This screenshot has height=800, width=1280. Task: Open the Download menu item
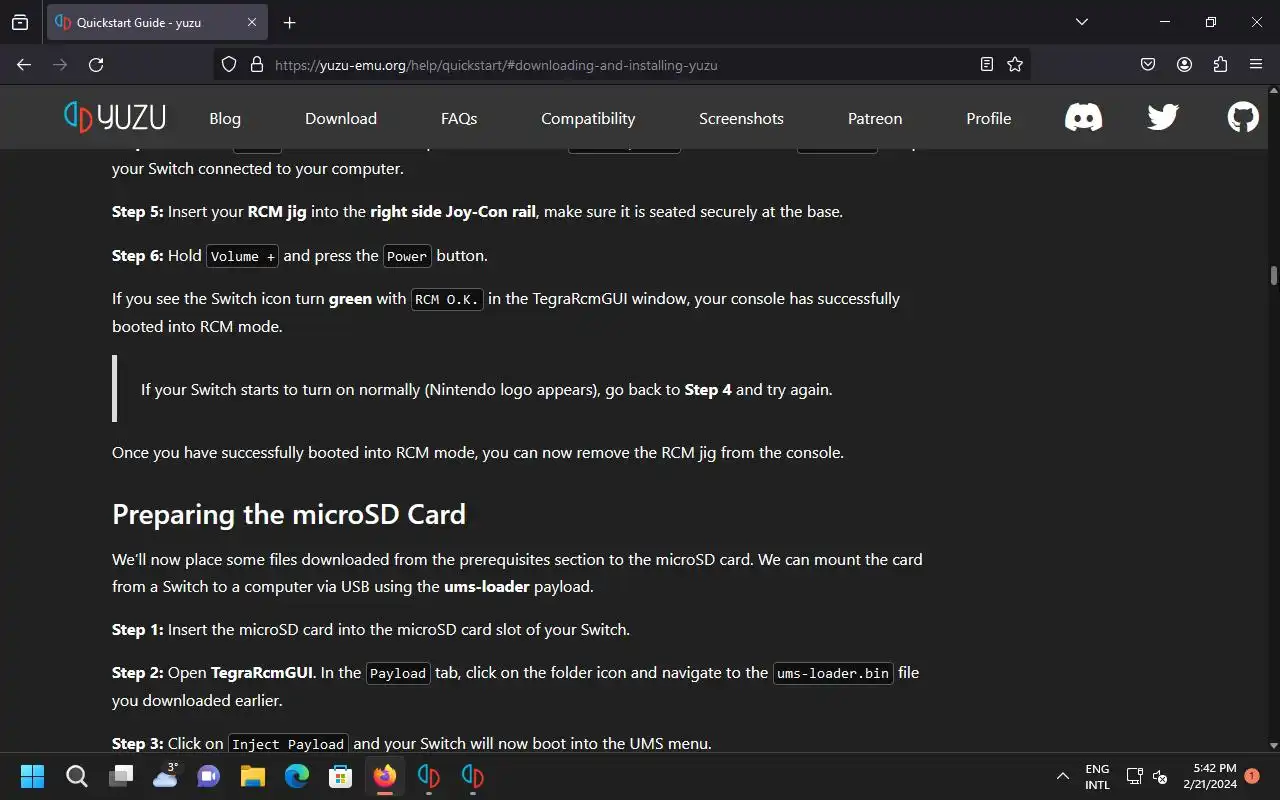tap(341, 118)
